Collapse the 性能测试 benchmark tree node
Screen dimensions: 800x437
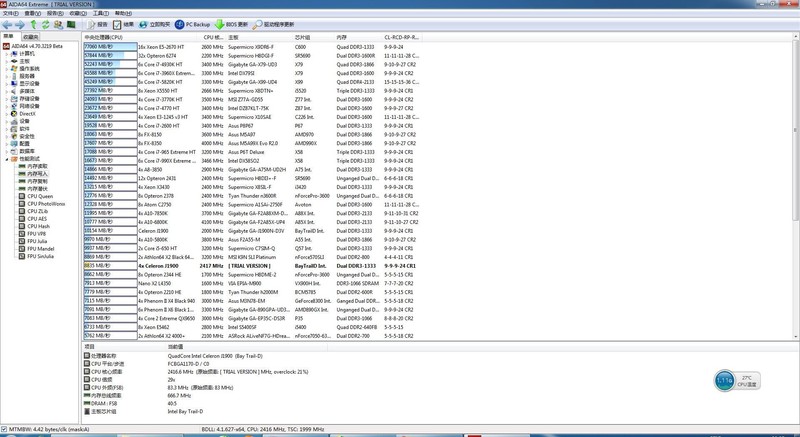(7, 159)
